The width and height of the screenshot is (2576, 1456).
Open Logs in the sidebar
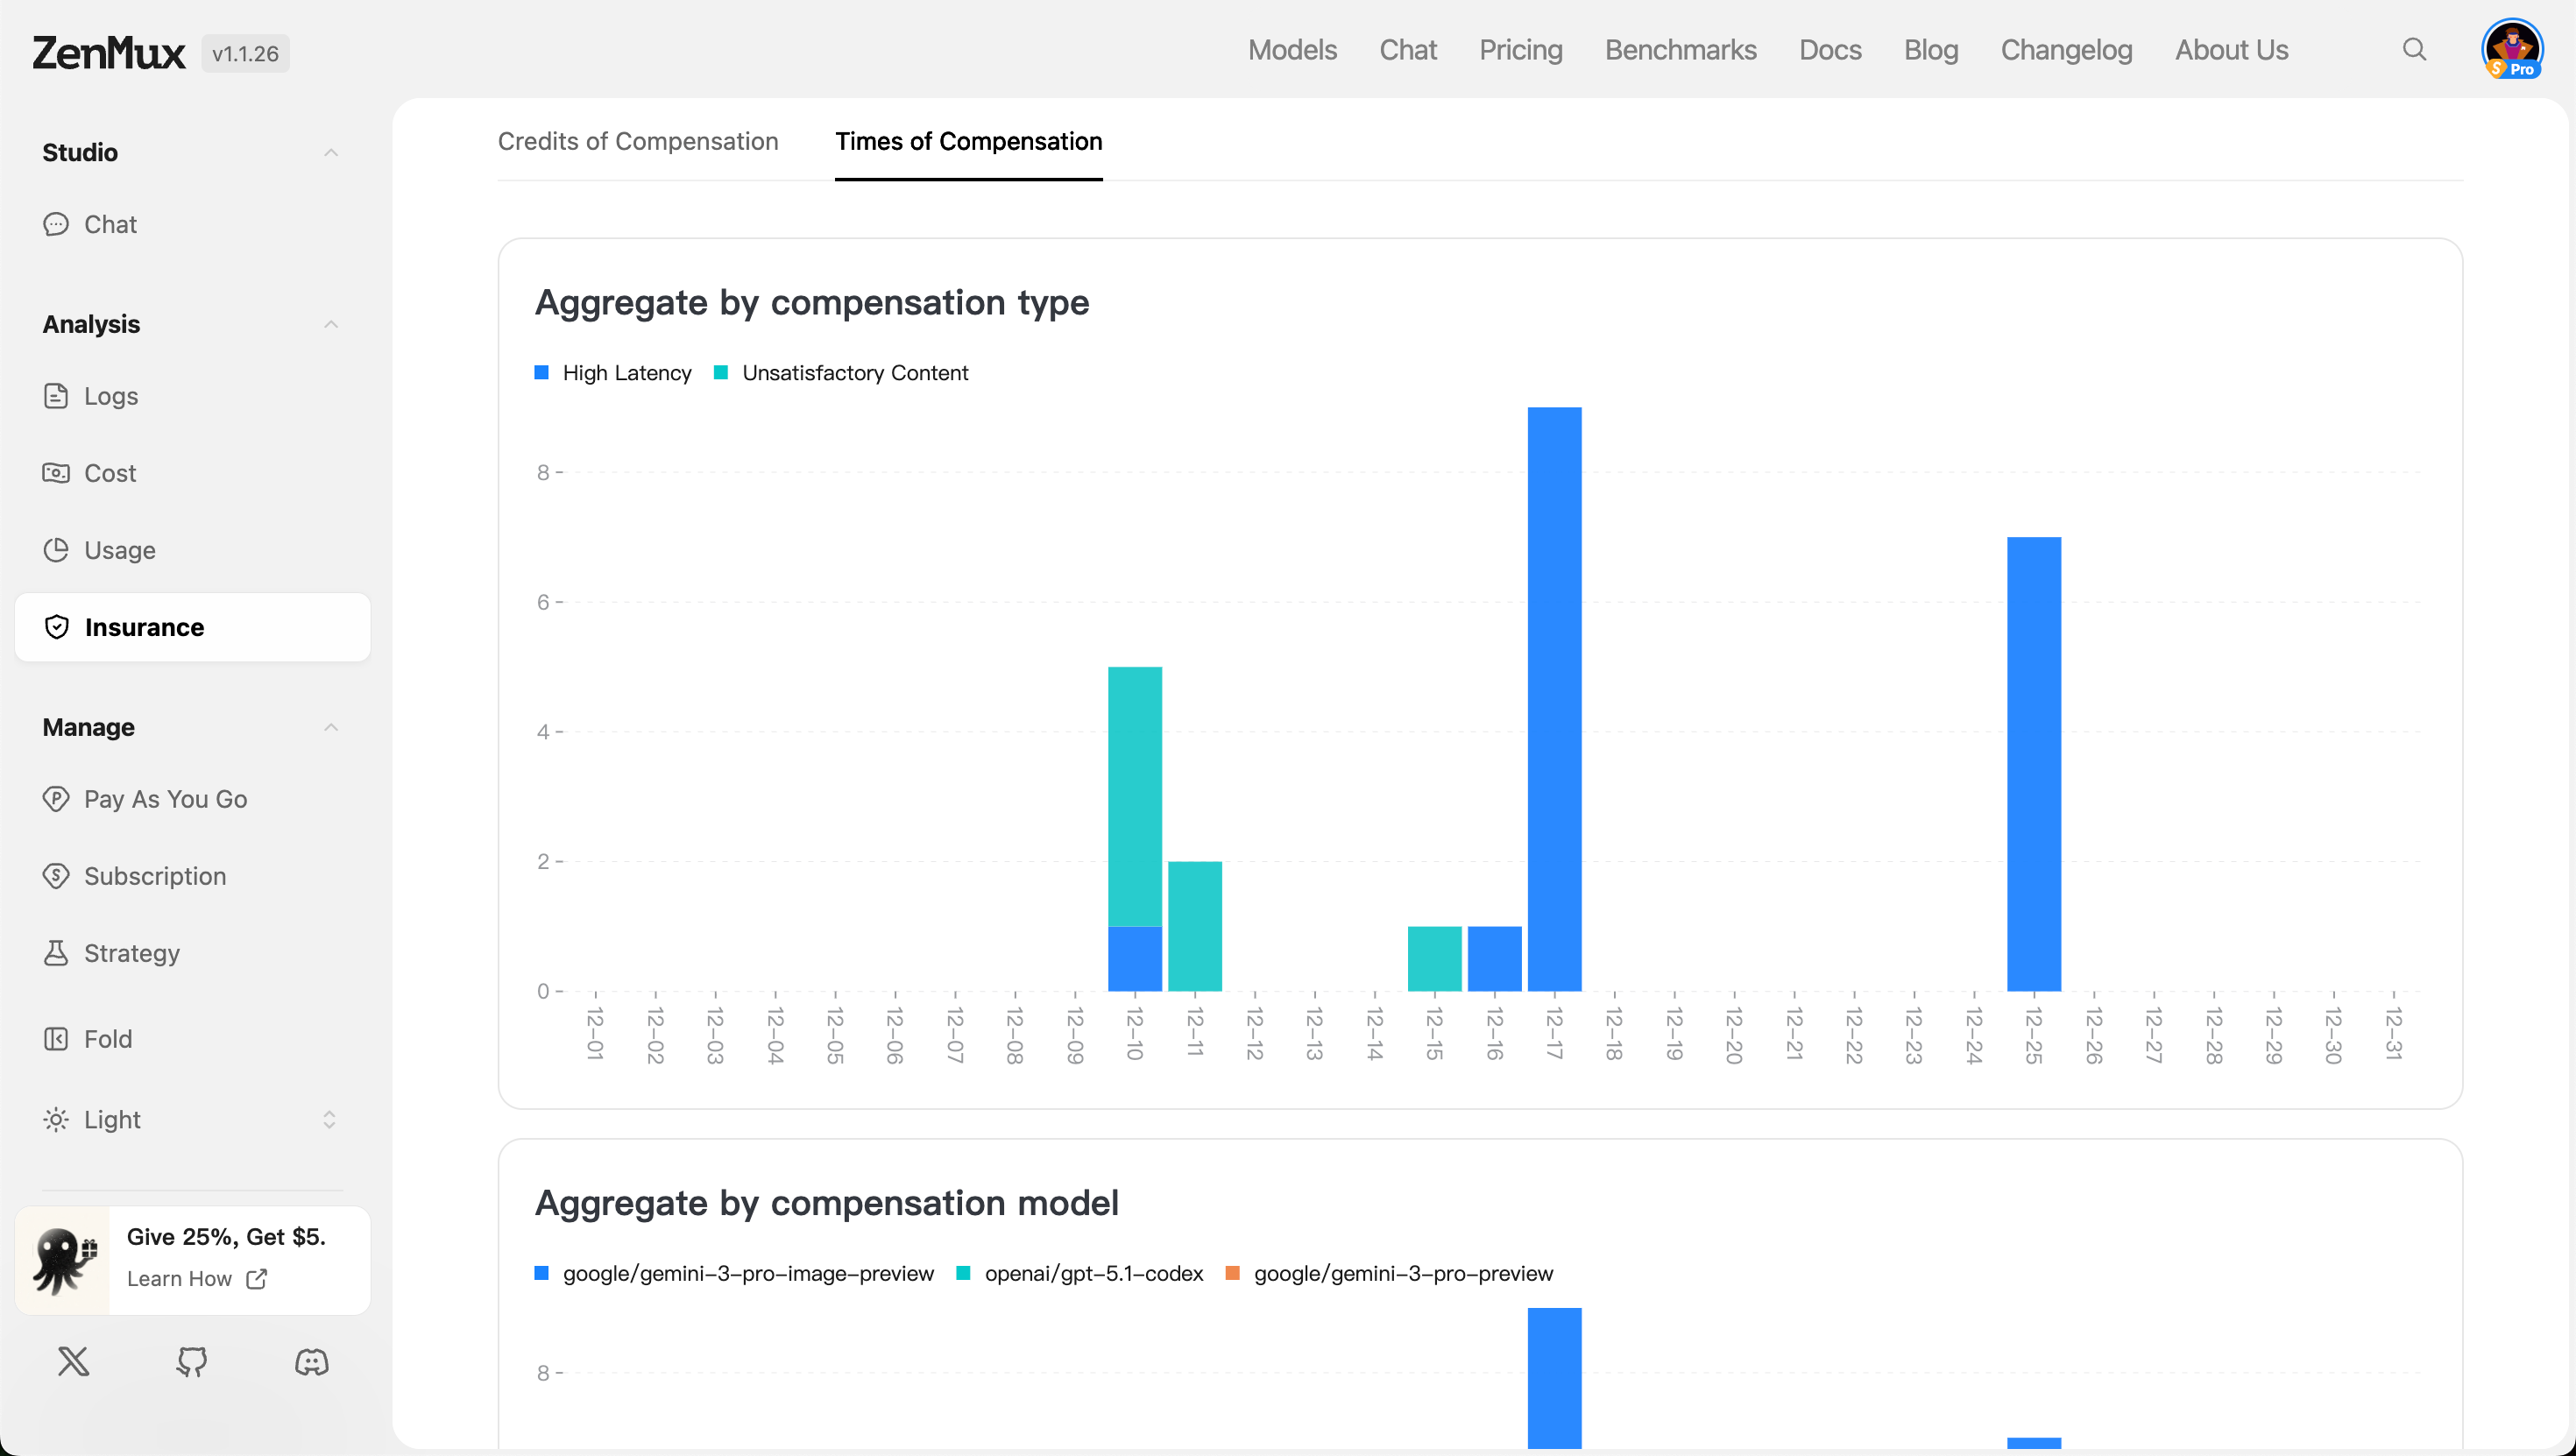110,396
